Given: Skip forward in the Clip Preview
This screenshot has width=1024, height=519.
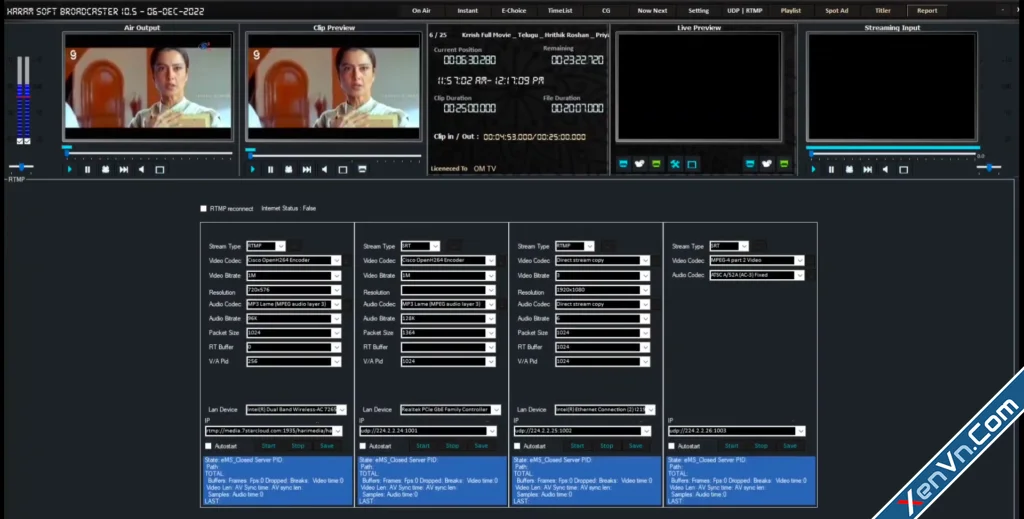Looking at the screenshot, I should click(x=306, y=170).
